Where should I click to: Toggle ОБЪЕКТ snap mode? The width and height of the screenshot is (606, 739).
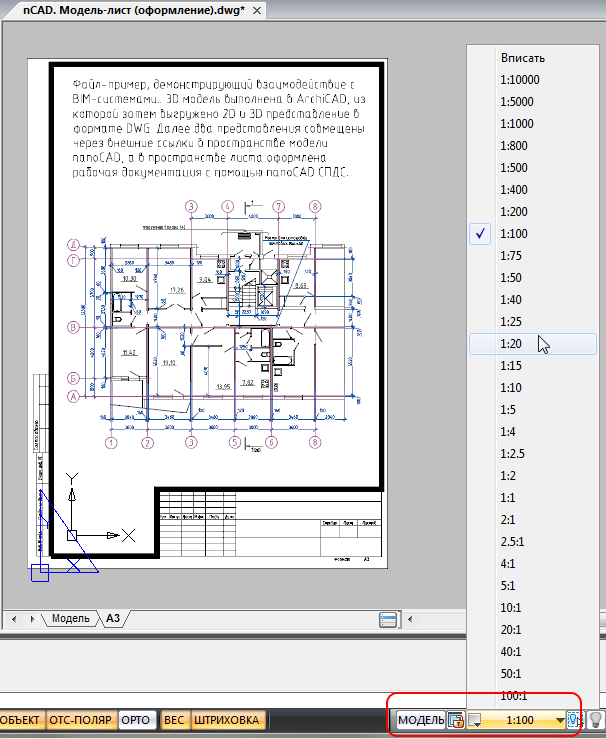coord(21,720)
